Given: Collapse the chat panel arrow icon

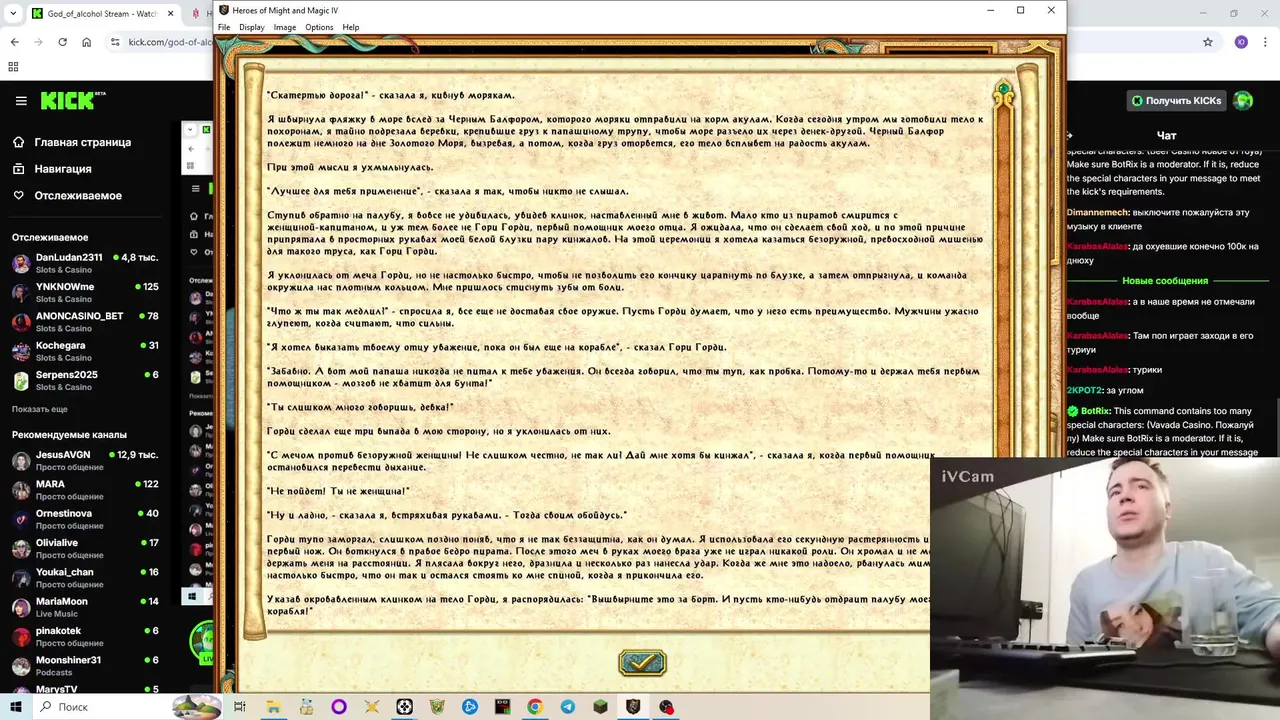Looking at the screenshot, I should (1070, 136).
